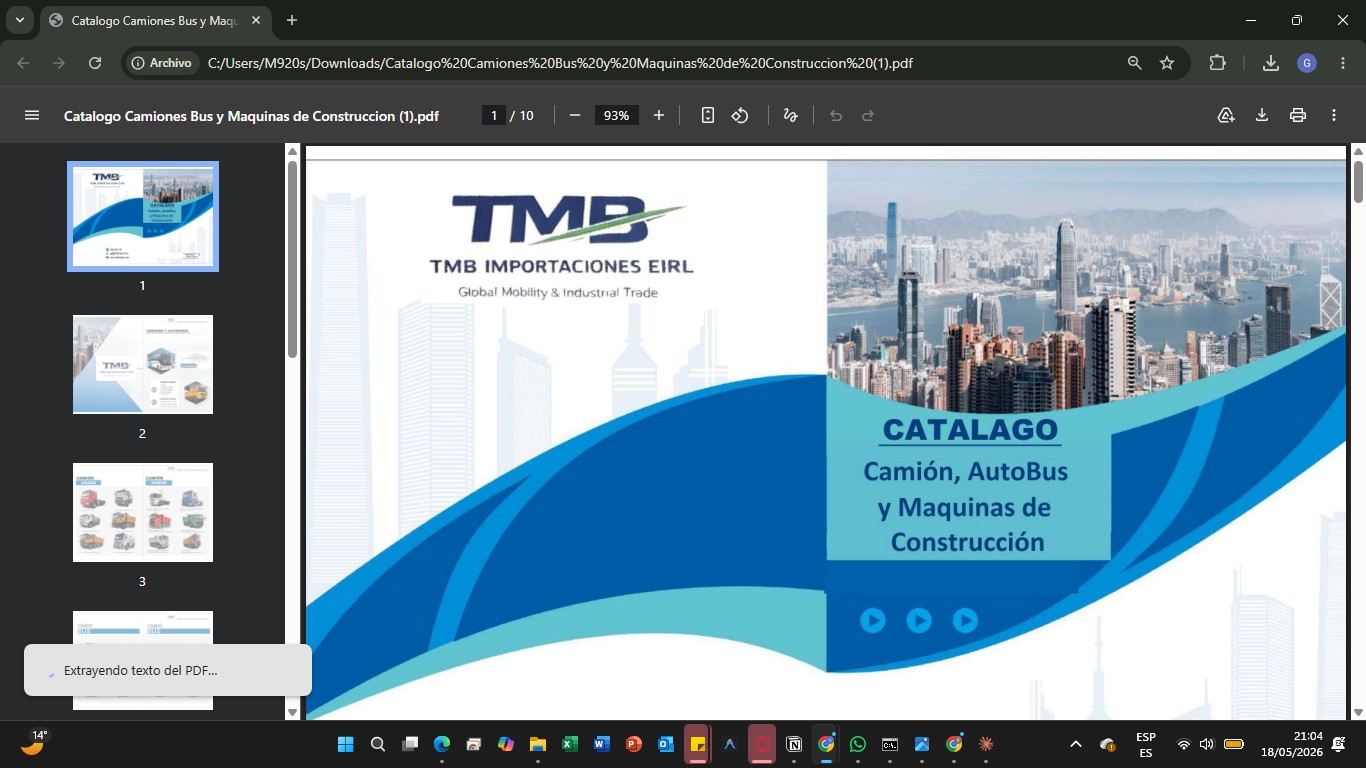Viewport: 1366px width, 768px height.
Task: Download the PDF from the viewer toolbar
Action: 1262,115
